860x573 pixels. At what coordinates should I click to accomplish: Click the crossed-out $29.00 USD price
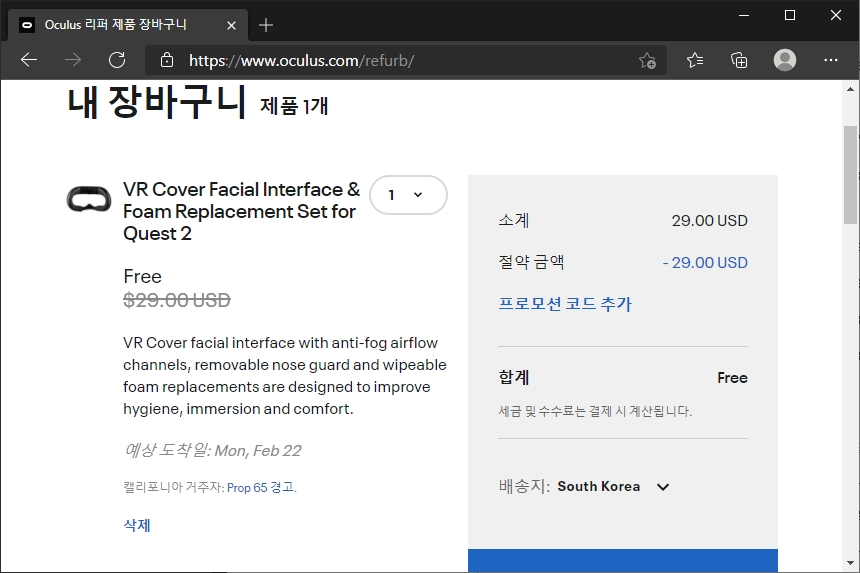coord(177,300)
